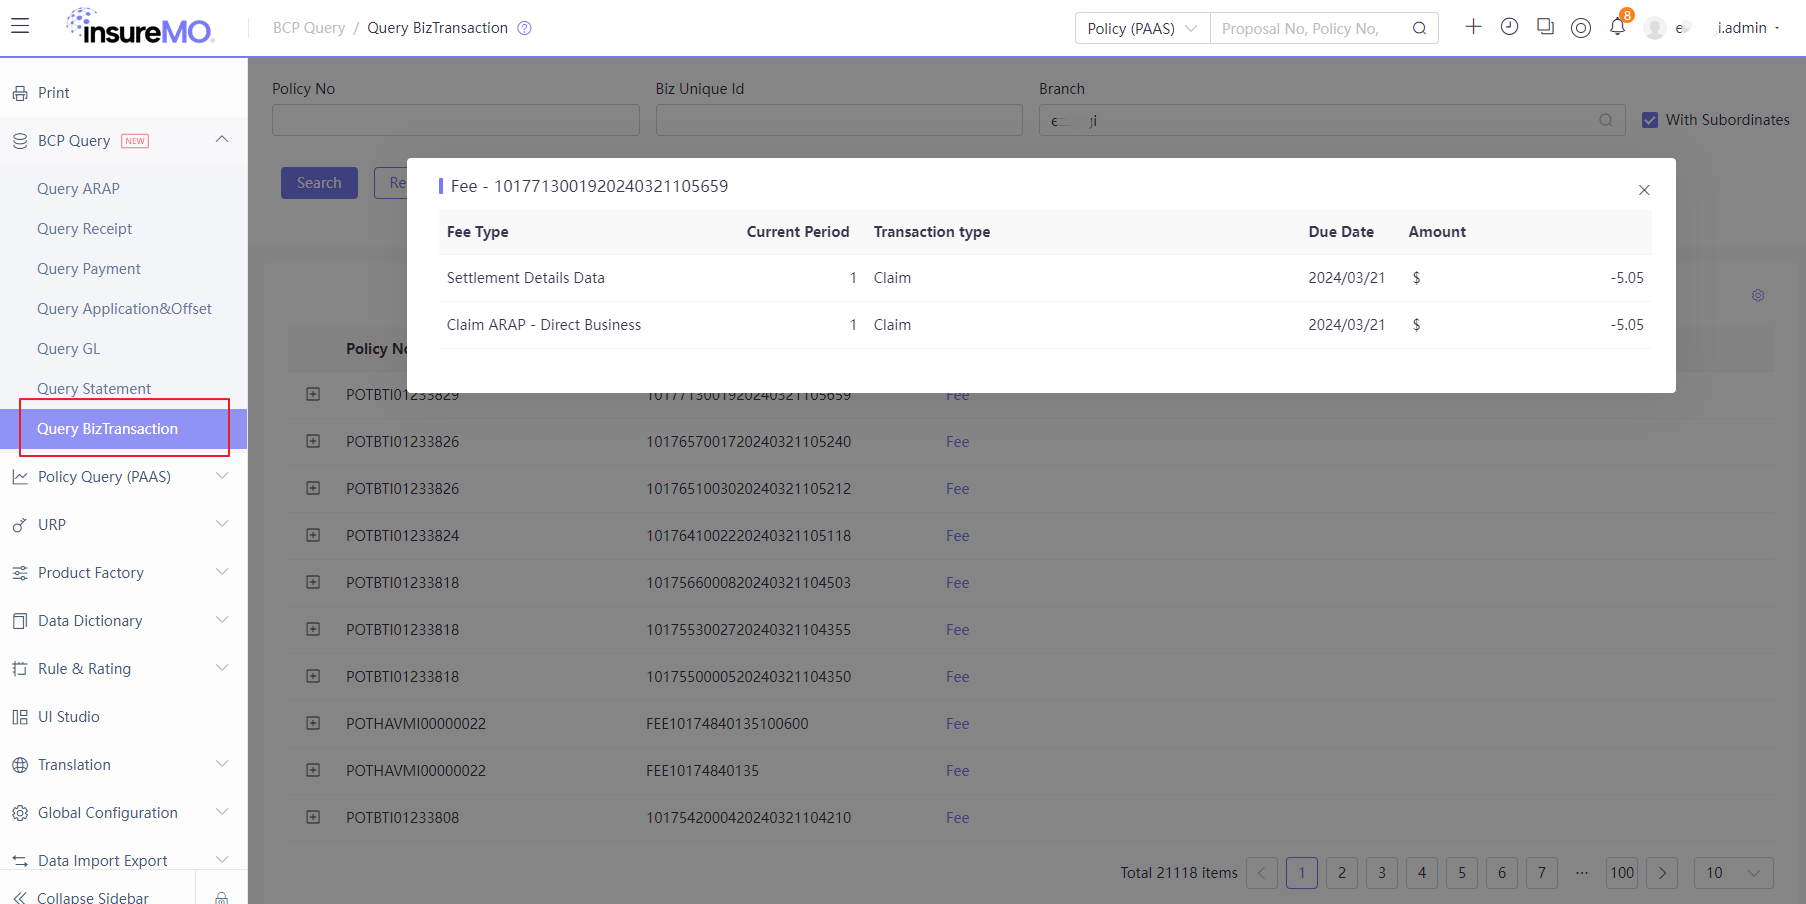This screenshot has height=904, width=1806.
Task: Click the user avatar icon
Action: (x=1654, y=28)
